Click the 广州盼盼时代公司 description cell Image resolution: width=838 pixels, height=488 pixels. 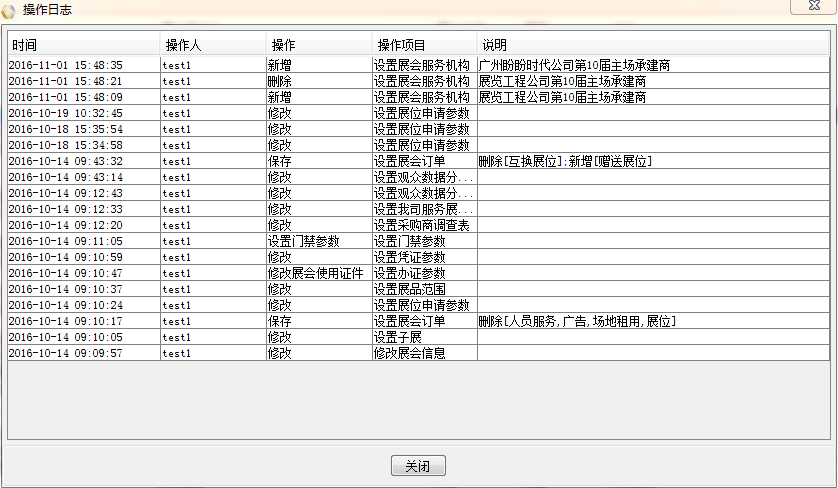coord(574,65)
